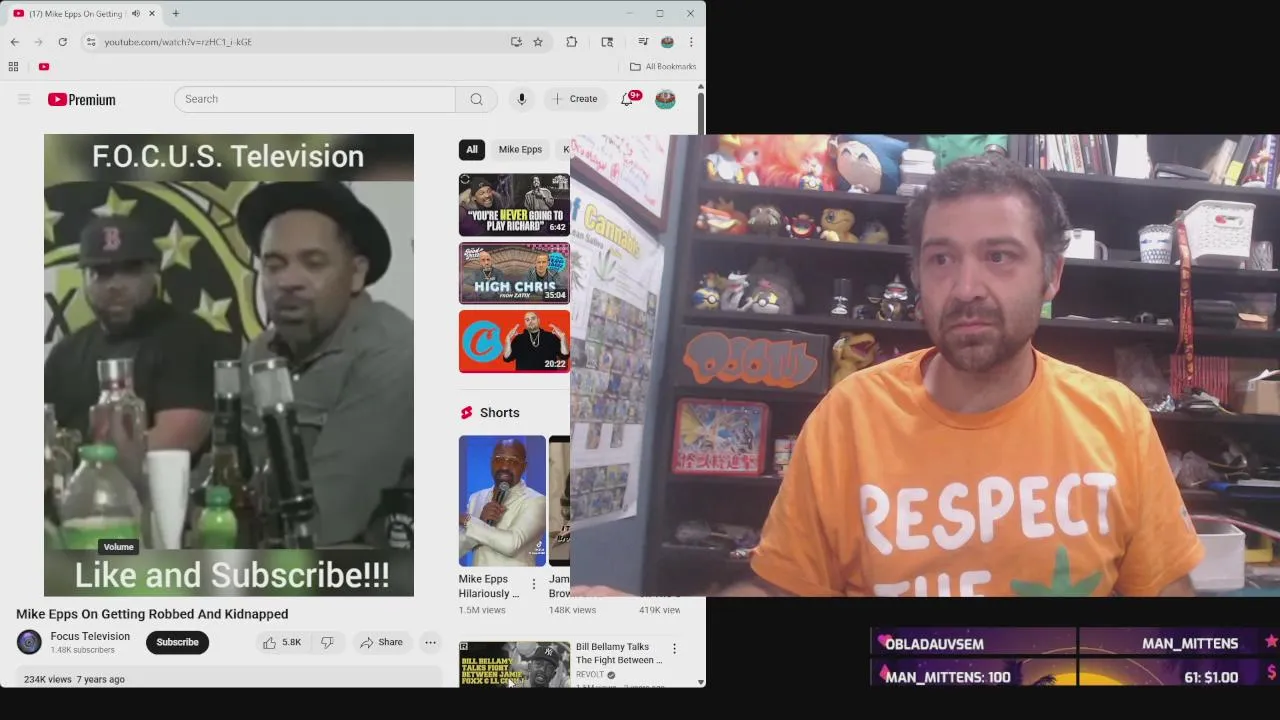Click the address bar URL
This screenshot has width=1280, height=720.
[x=178, y=42]
